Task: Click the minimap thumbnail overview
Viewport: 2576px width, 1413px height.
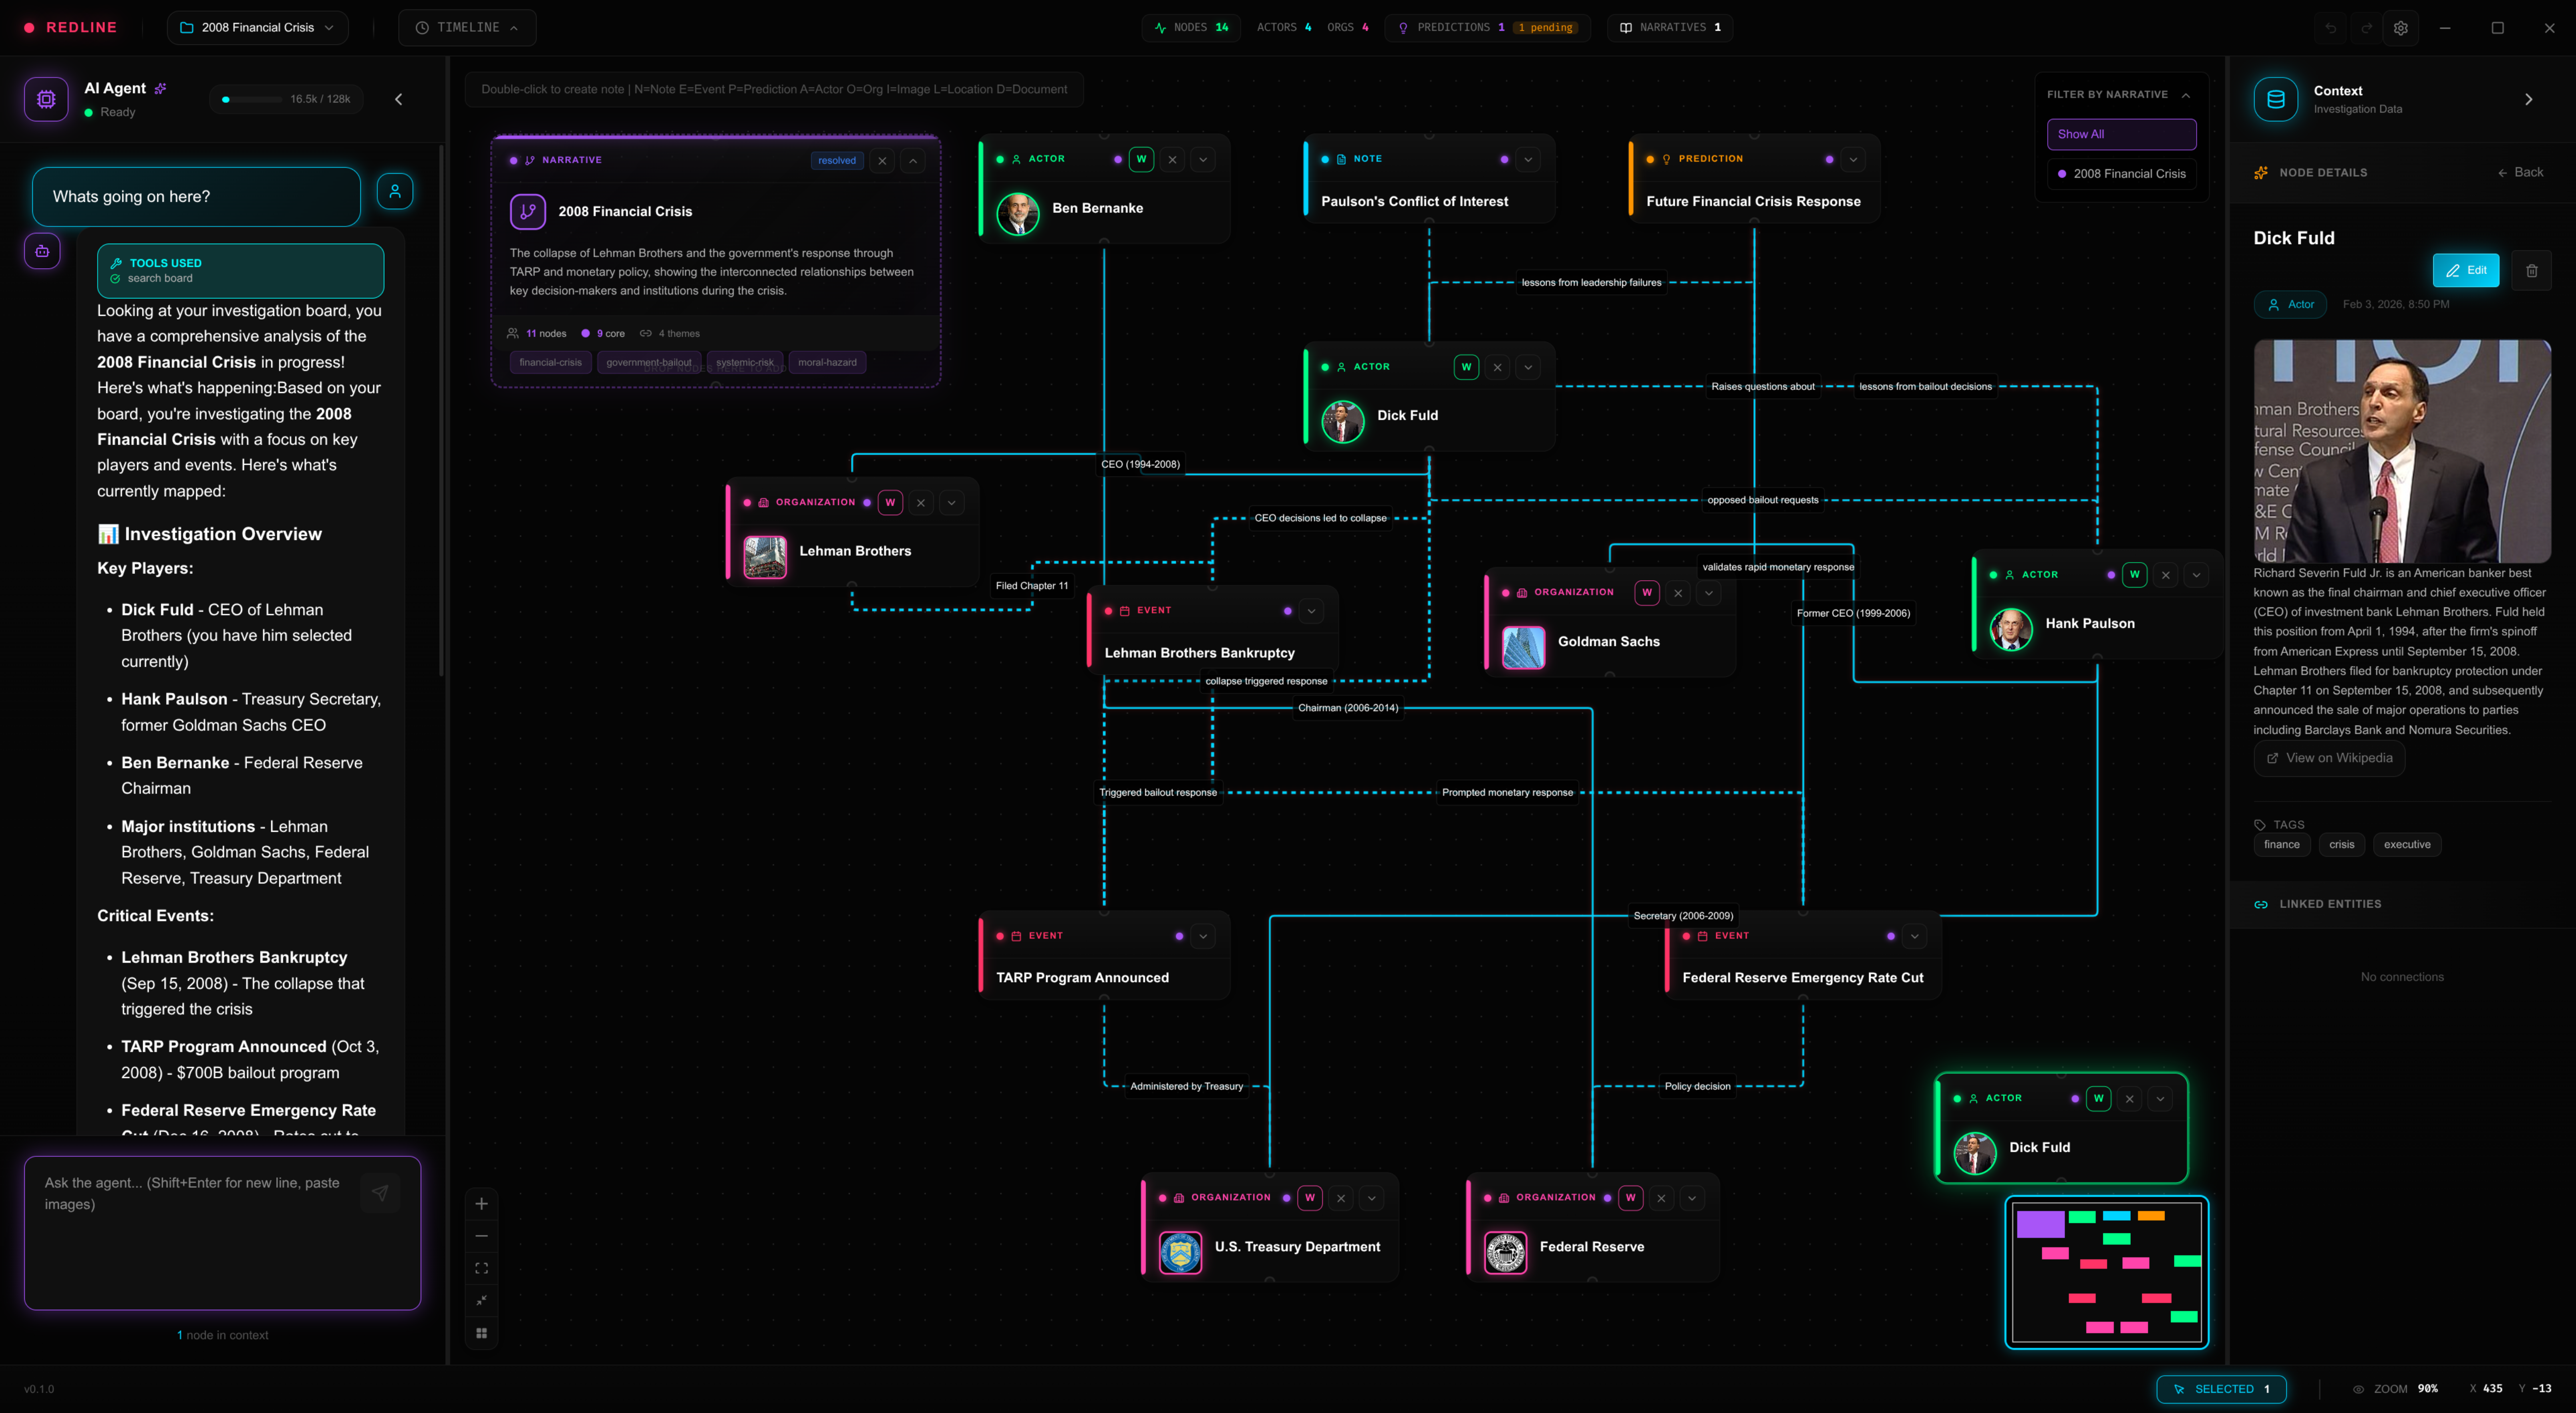Action: pos(2106,1273)
